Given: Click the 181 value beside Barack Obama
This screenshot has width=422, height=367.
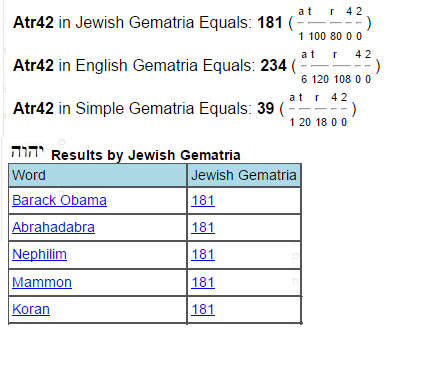Looking at the screenshot, I should click(203, 200).
